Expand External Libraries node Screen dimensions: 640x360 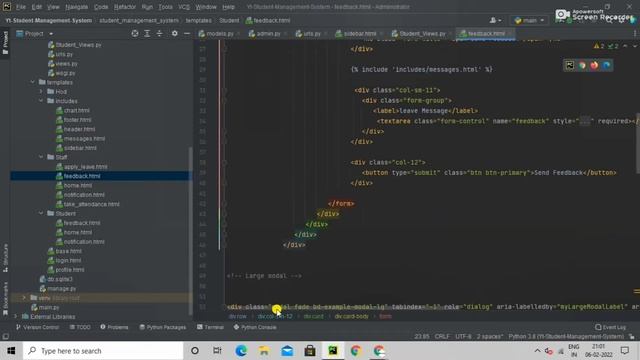coord(16,317)
